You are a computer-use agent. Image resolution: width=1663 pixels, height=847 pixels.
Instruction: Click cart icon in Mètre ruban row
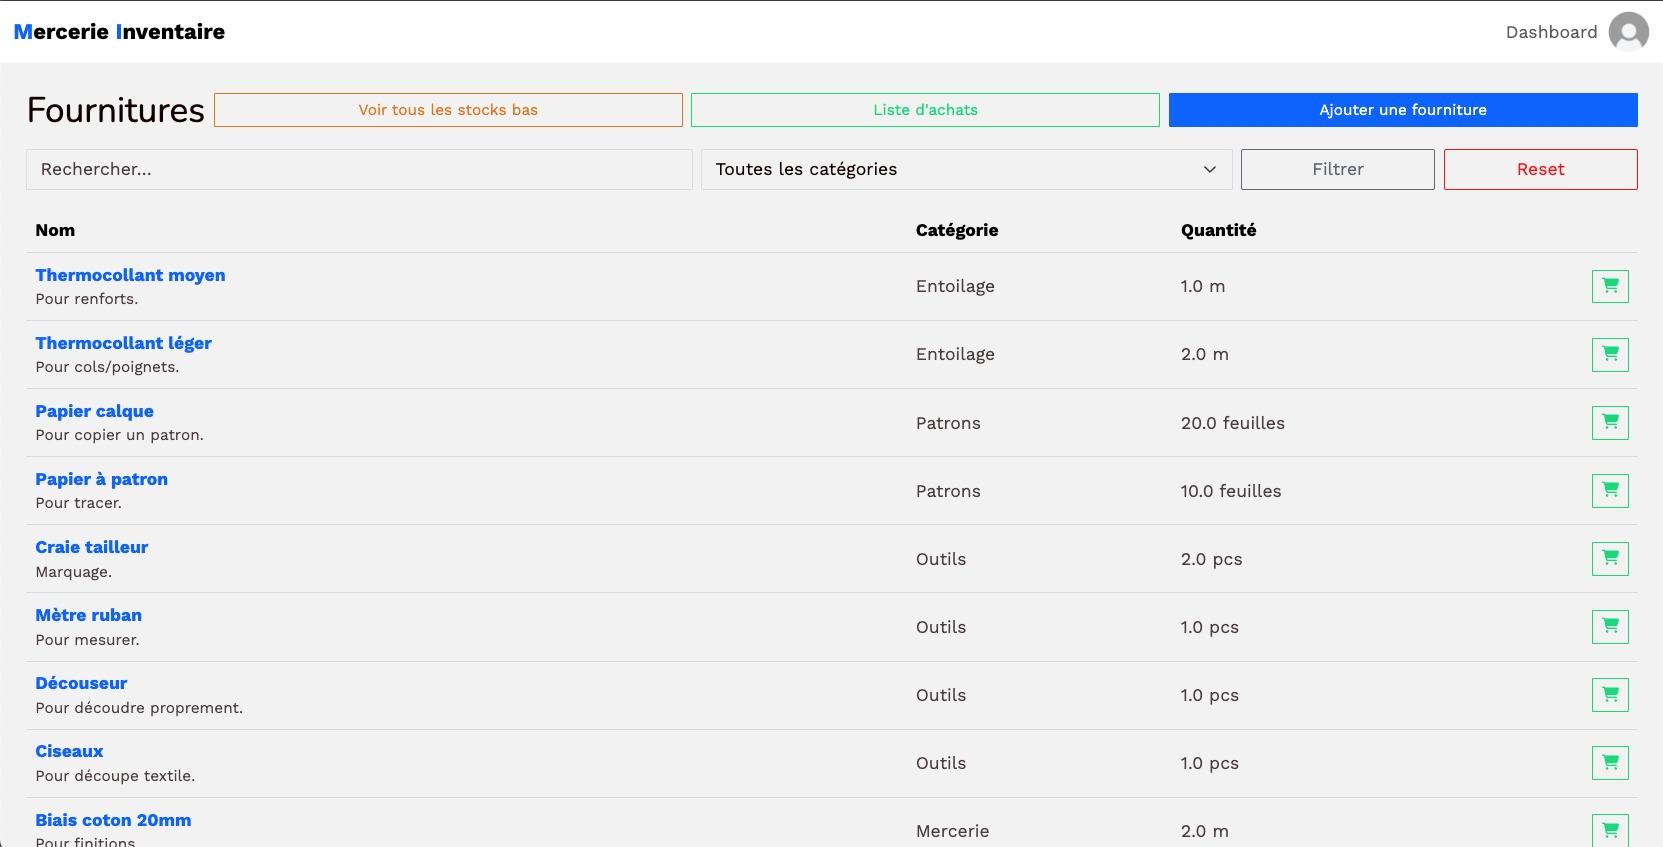(1610, 626)
